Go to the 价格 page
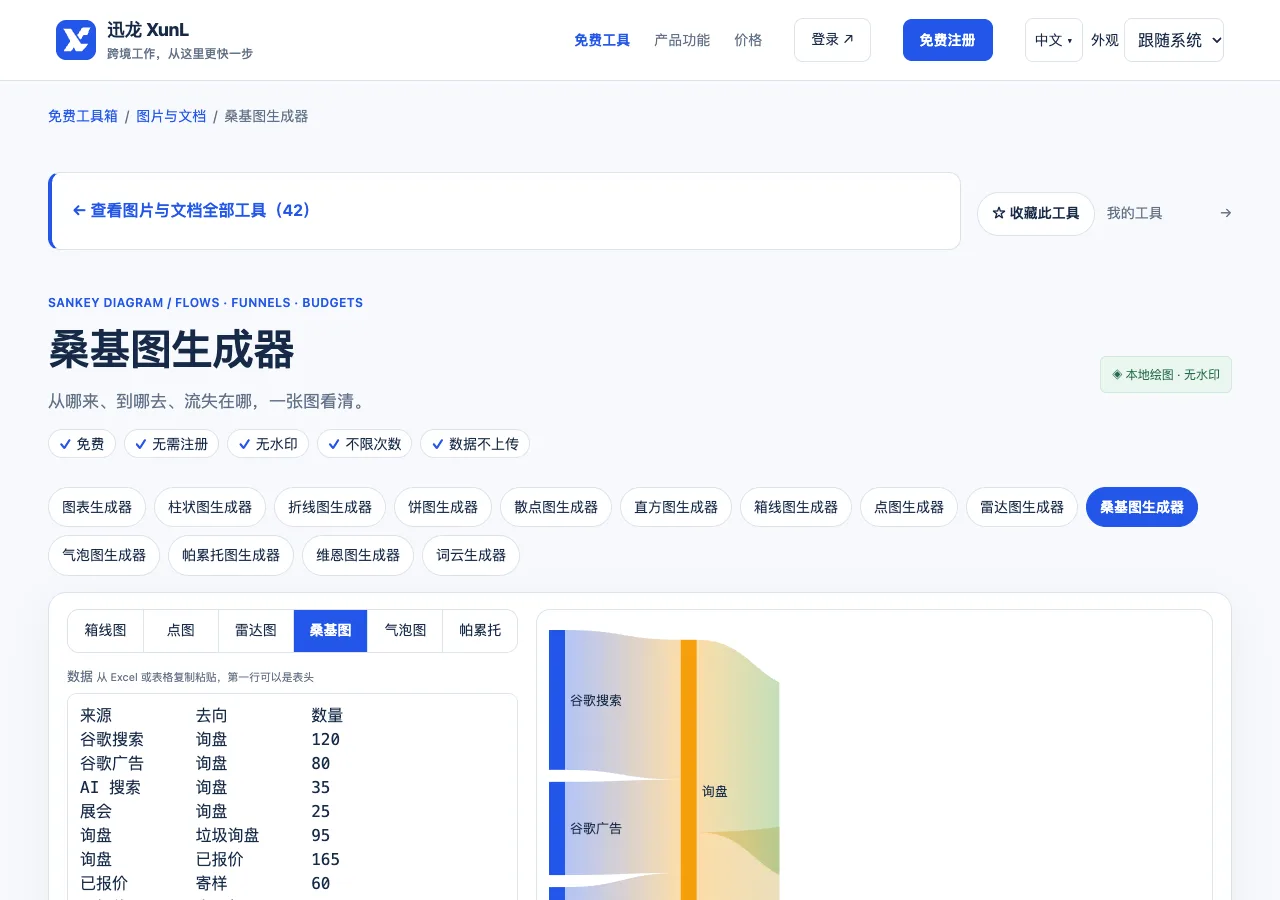Viewport: 1280px width, 900px height. pyautogui.click(x=748, y=40)
